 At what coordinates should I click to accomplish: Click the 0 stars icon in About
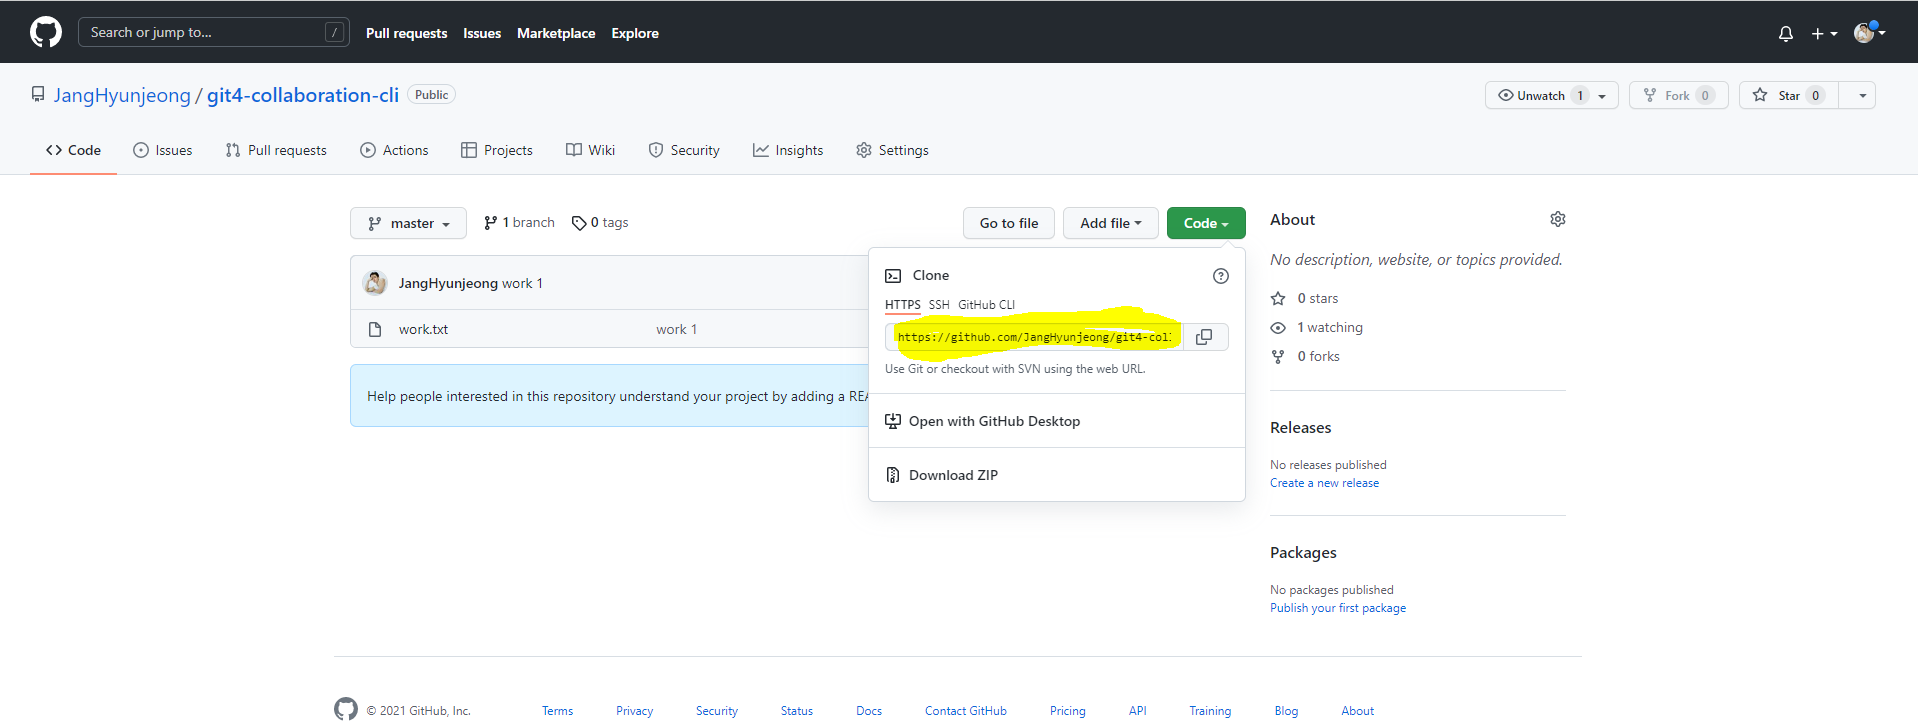1278,298
